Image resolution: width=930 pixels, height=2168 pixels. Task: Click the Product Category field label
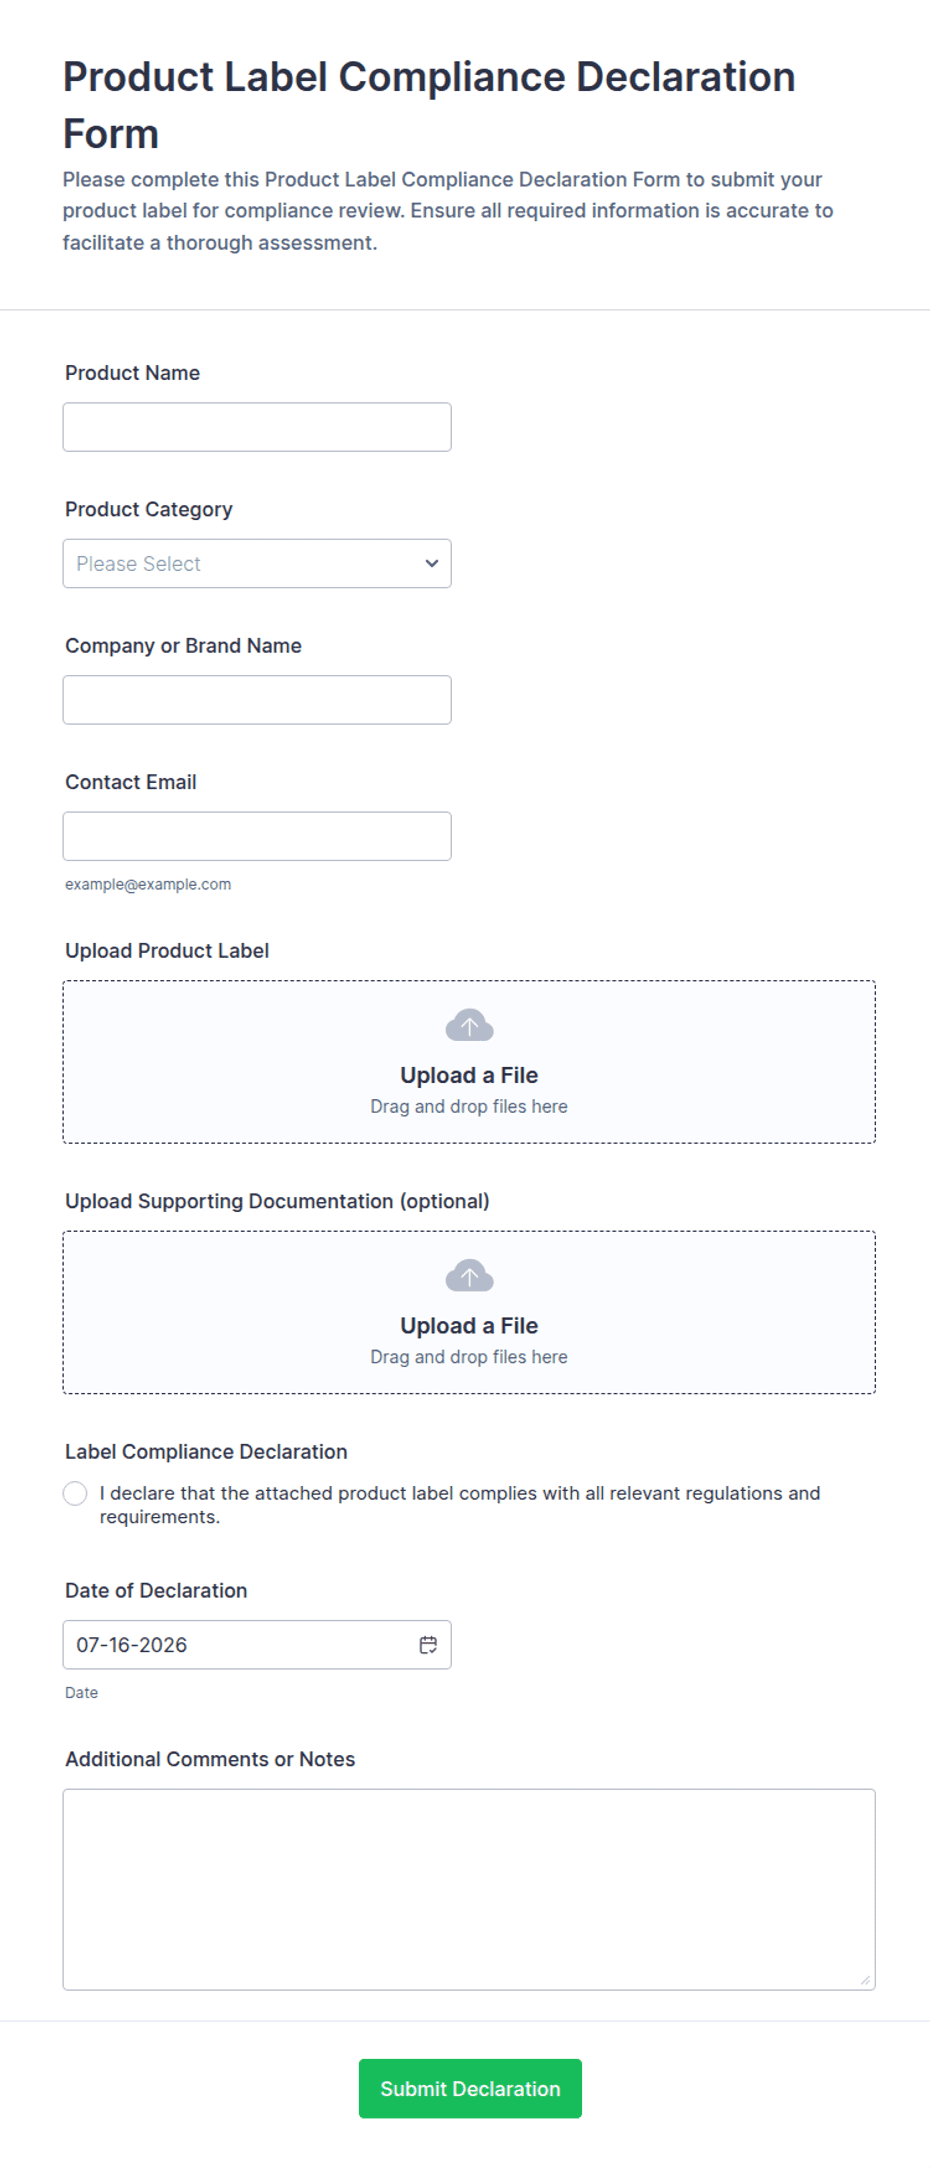click(x=149, y=509)
